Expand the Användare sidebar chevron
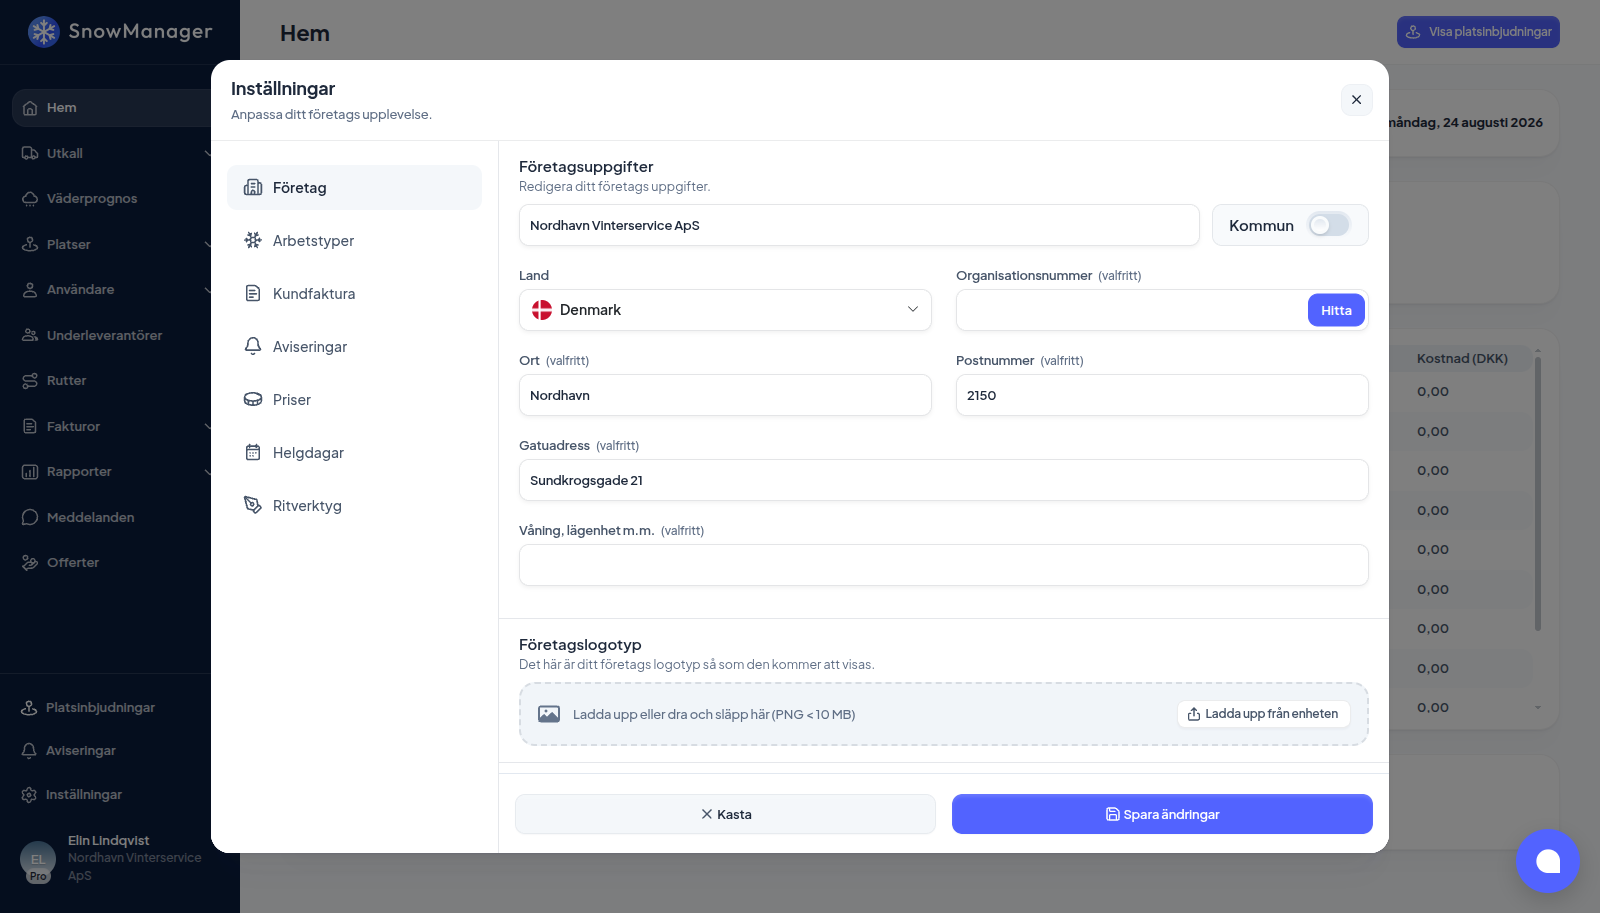The height and width of the screenshot is (913, 1600). (x=207, y=290)
